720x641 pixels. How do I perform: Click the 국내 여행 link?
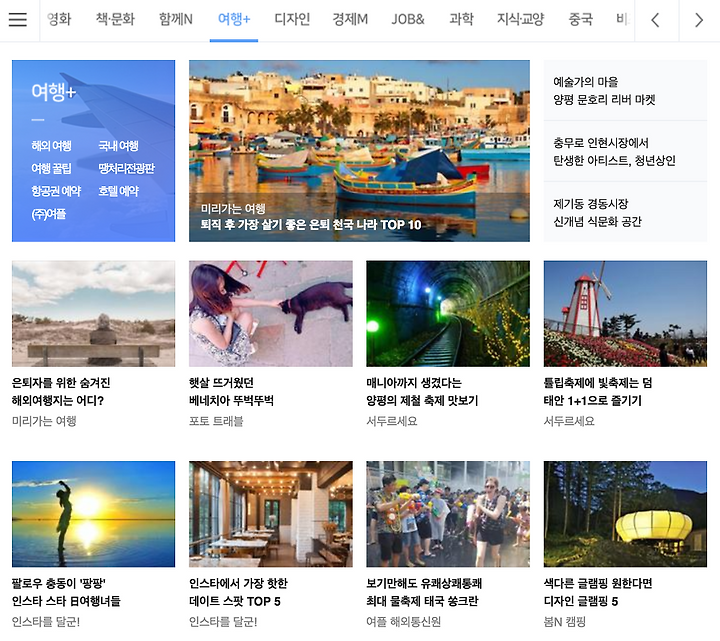(118, 146)
